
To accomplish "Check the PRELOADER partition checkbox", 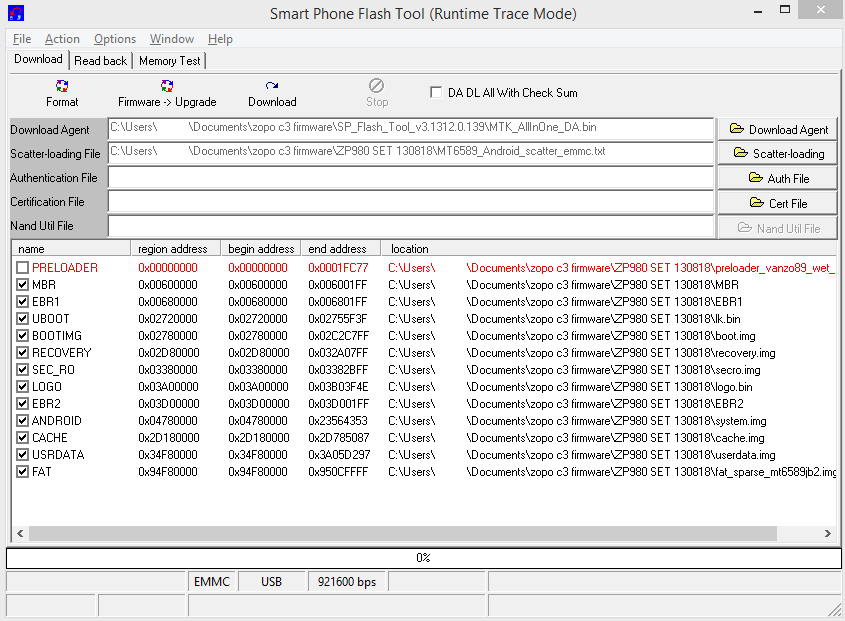I will 22,267.
